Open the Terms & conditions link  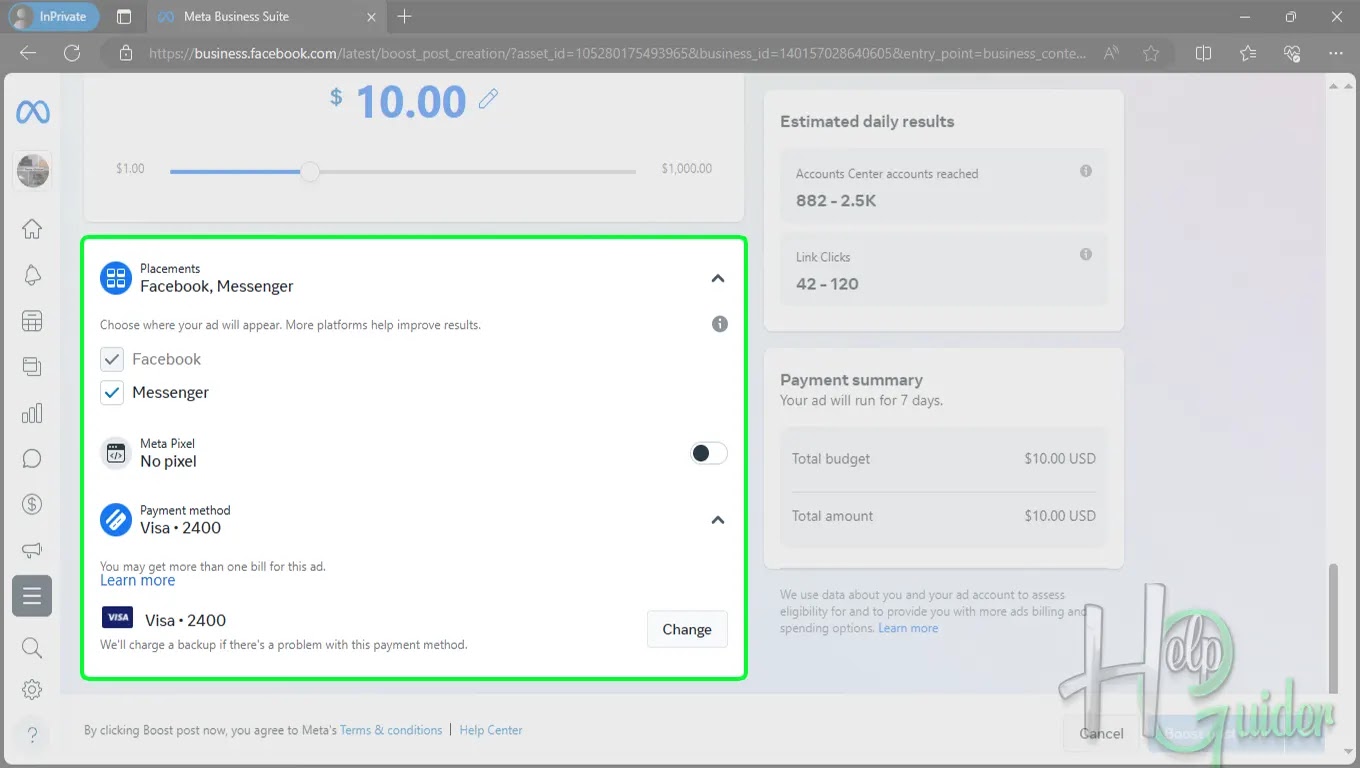pyautogui.click(x=391, y=730)
